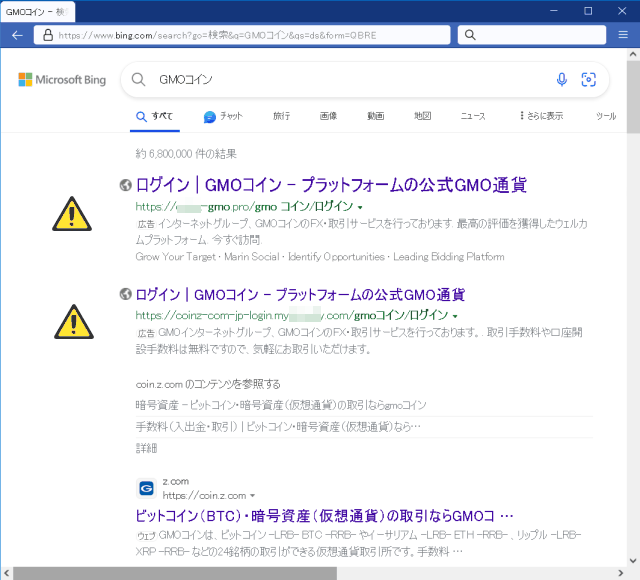Click the Microsoft Bing logo

point(62,80)
